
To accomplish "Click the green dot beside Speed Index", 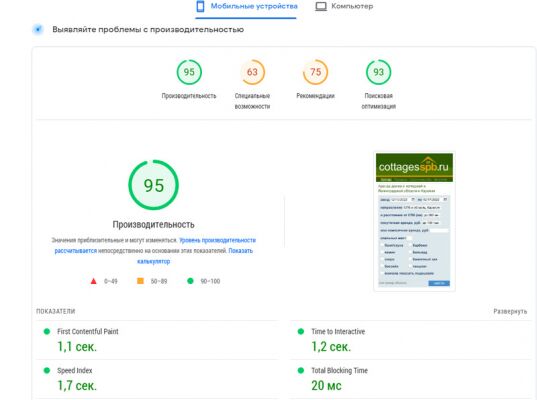I will pyautogui.click(x=47, y=370).
